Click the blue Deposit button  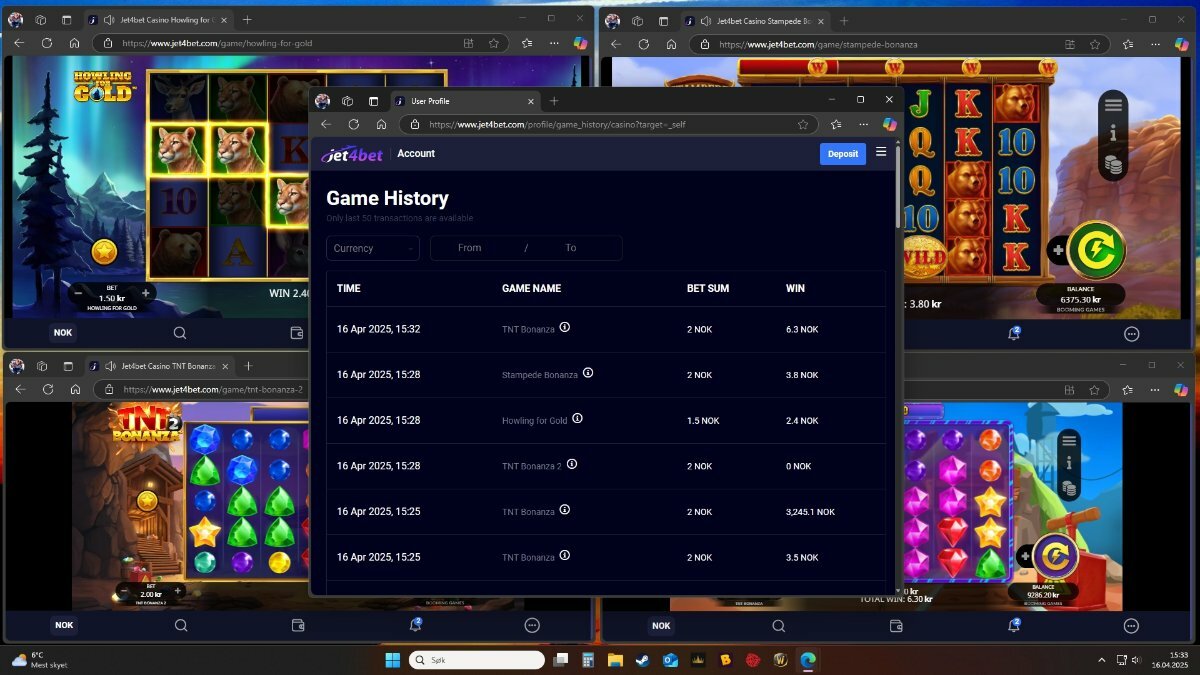(842, 154)
